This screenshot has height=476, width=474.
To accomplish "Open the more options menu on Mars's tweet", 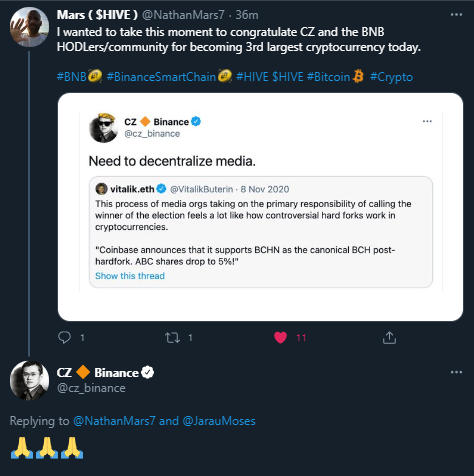I will click(x=456, y=15).
